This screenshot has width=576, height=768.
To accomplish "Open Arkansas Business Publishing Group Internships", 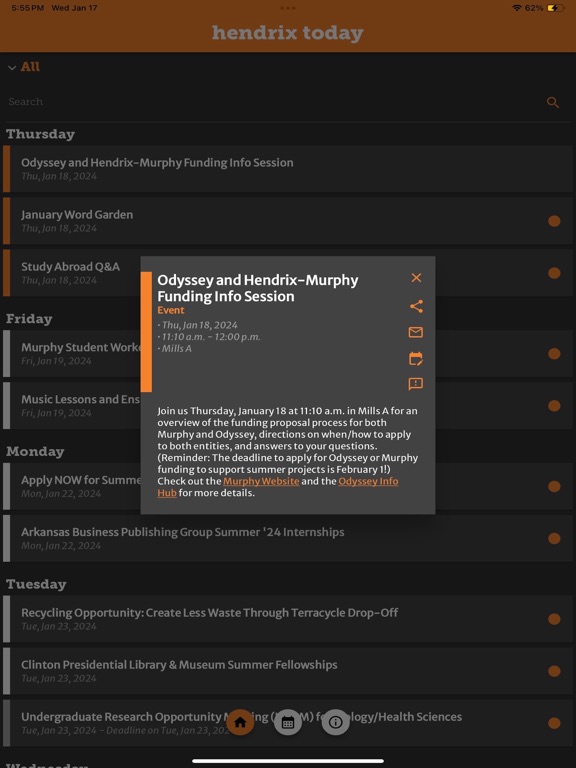I will pyautogui.click(x=288, y=538).
